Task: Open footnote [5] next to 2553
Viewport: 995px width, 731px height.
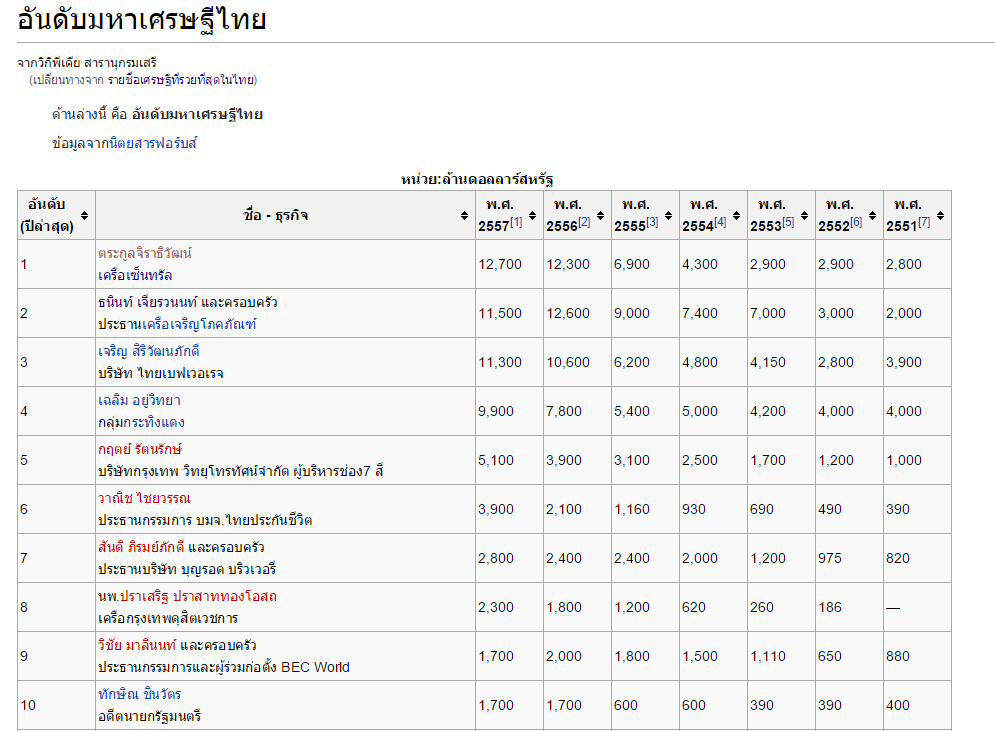Action: [787, 222]
